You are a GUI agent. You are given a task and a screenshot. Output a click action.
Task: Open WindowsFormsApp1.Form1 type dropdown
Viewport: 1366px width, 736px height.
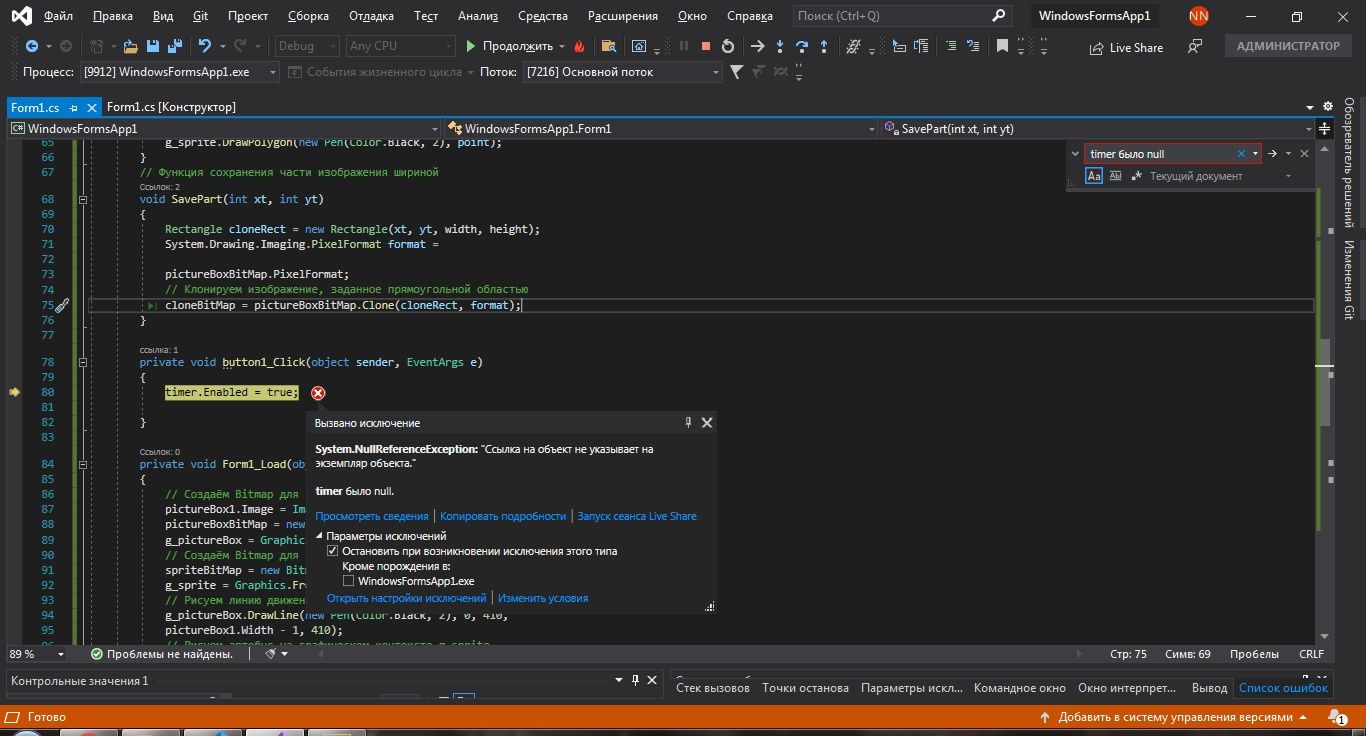coord(872,129)
